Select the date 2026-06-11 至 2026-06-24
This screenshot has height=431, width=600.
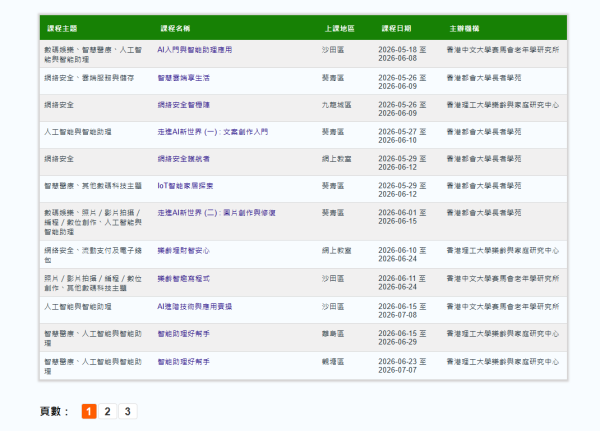click(402, 283)
